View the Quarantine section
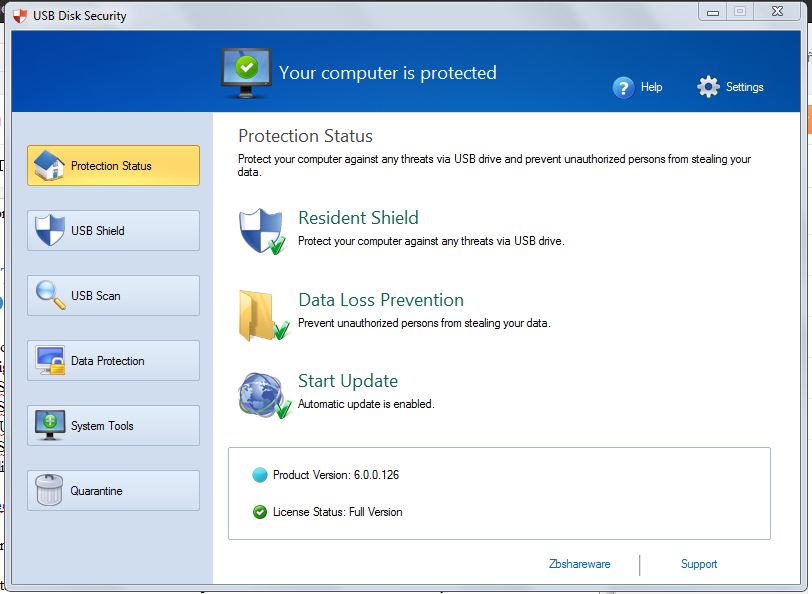 pyautogui.click(x=113, y=490)
